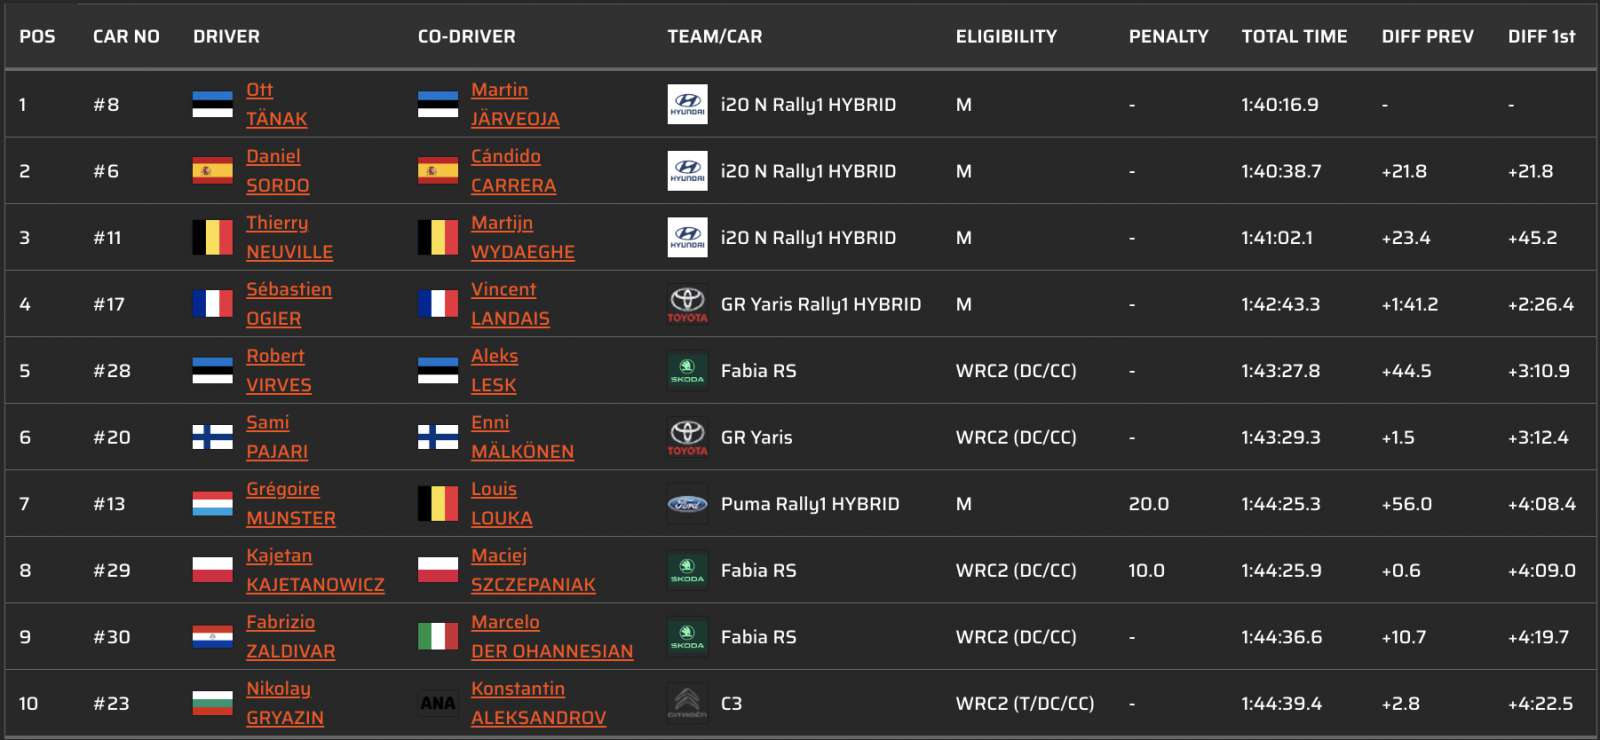1600x740 pixels.
Task: Open Thierry Neuville's driver link
Action: (x=289, y=237)
